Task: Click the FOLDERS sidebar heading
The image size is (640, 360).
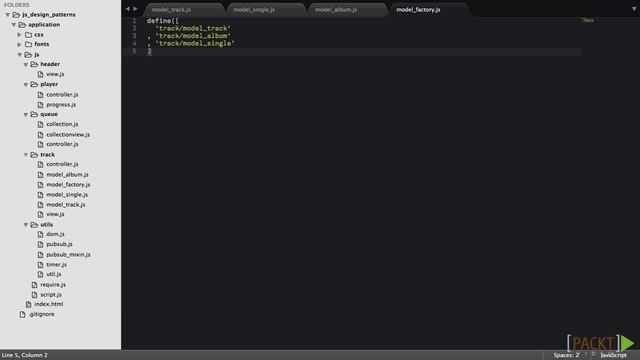Action: click(16, 5)
